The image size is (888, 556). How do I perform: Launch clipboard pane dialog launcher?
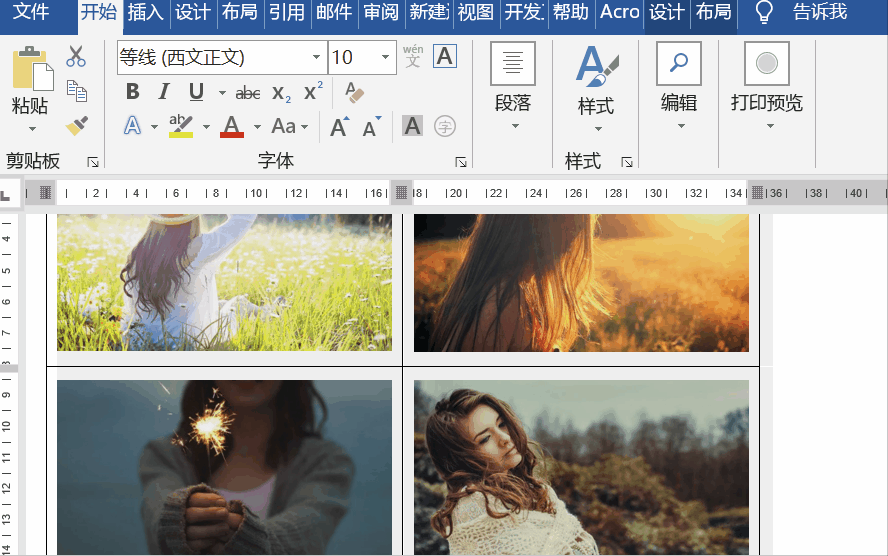click(x=93, y=162)
